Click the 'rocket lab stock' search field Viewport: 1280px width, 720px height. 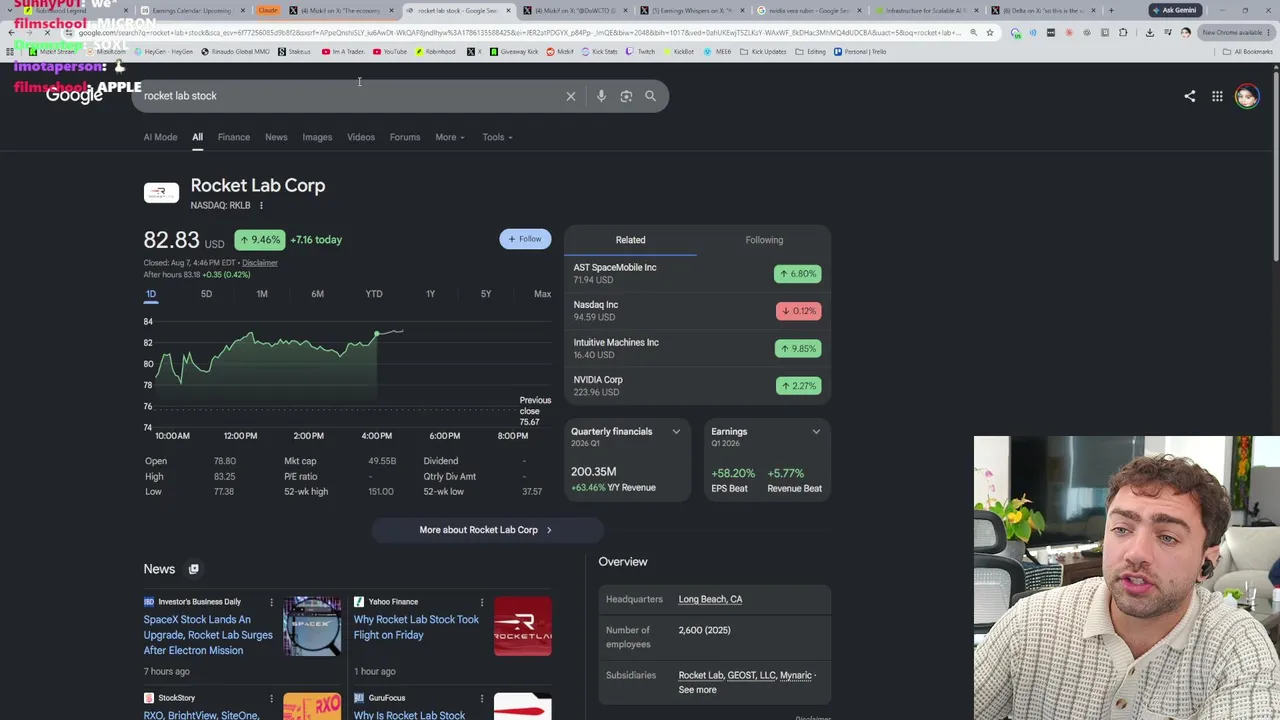pyautogui.click(x=350, y=96)
